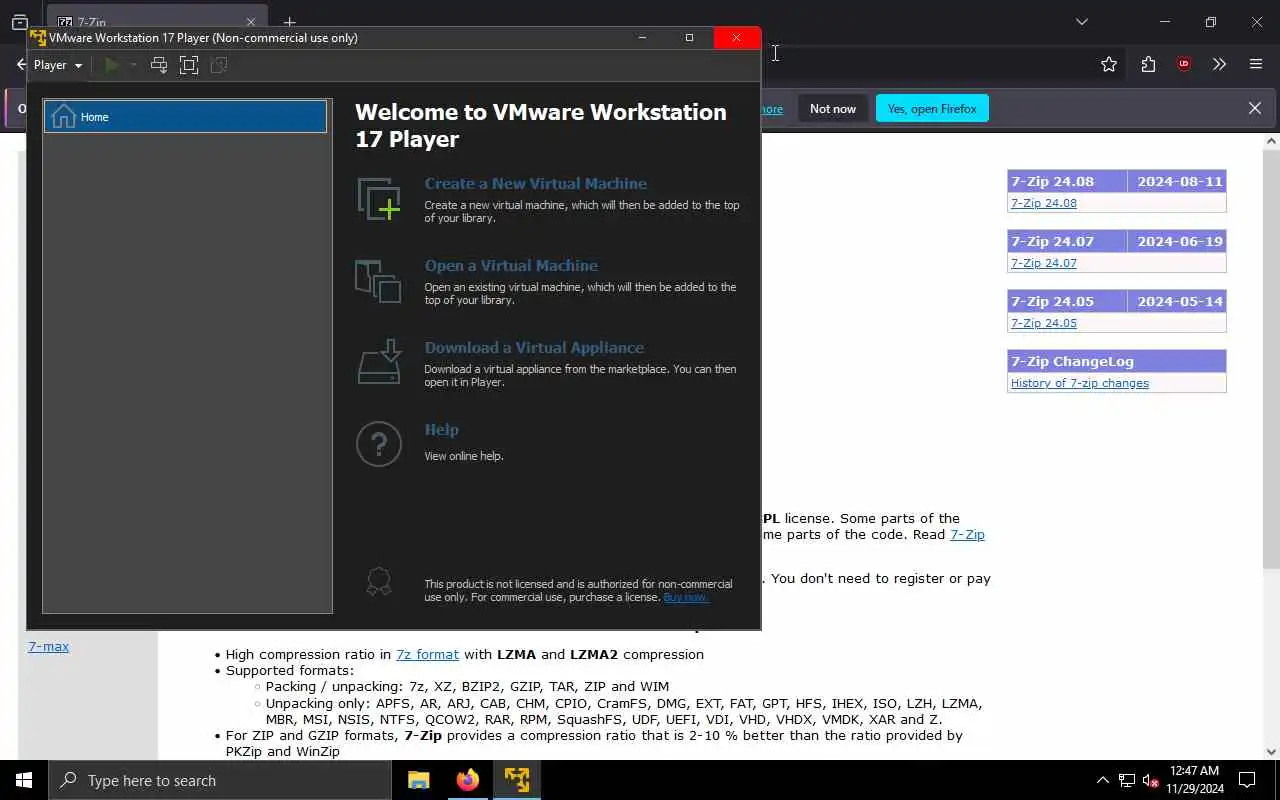This screenshot has width=1280, height=800.
Task: Go back with Firefox back arrow
Action: (20, 64)
